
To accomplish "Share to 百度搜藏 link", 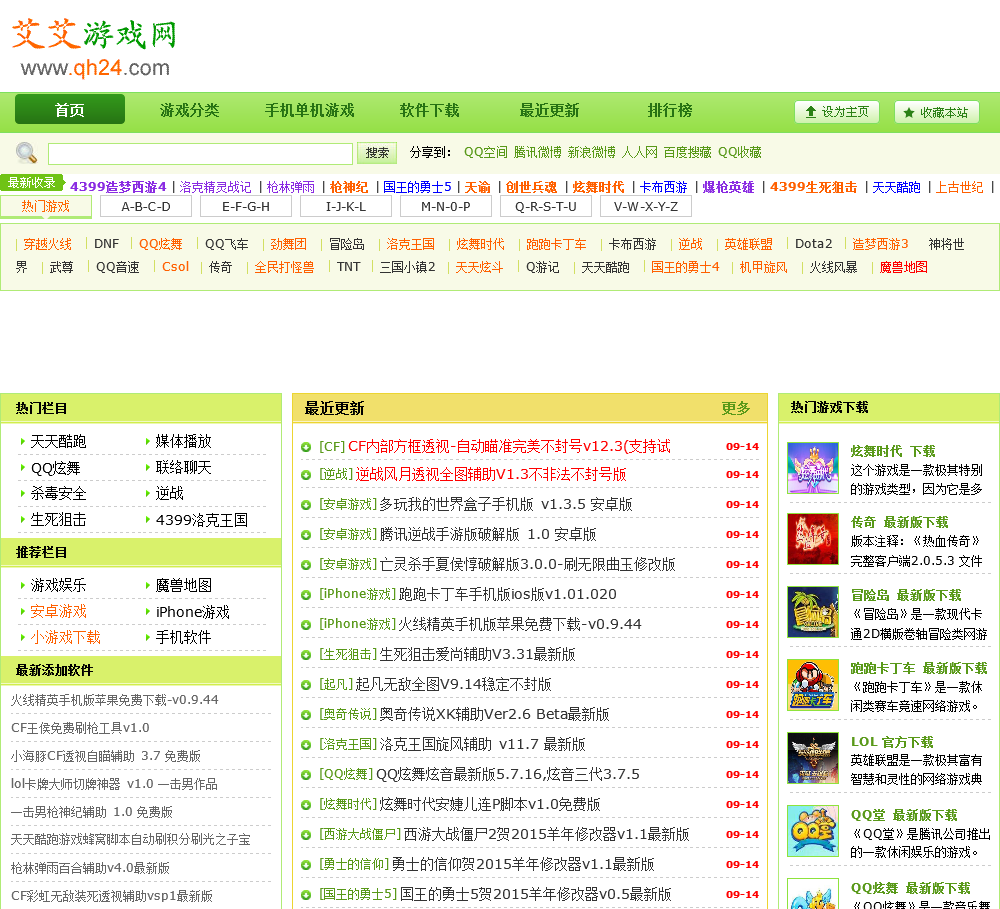I will pos(688,152).
